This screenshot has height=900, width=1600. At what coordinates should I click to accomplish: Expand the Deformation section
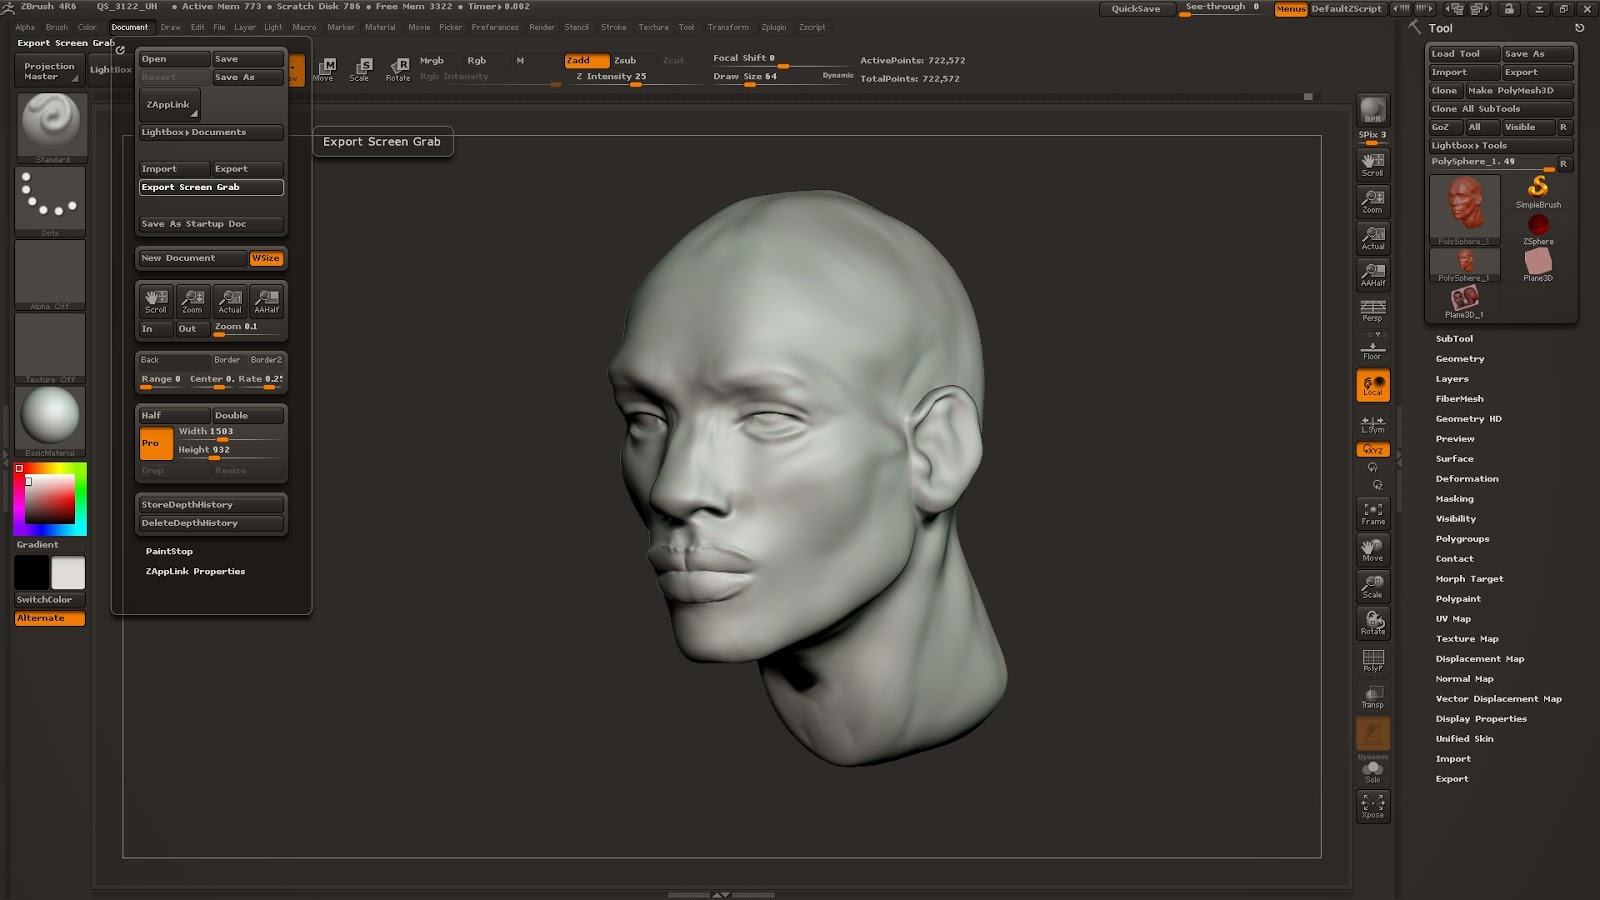tap(1466, 479)
